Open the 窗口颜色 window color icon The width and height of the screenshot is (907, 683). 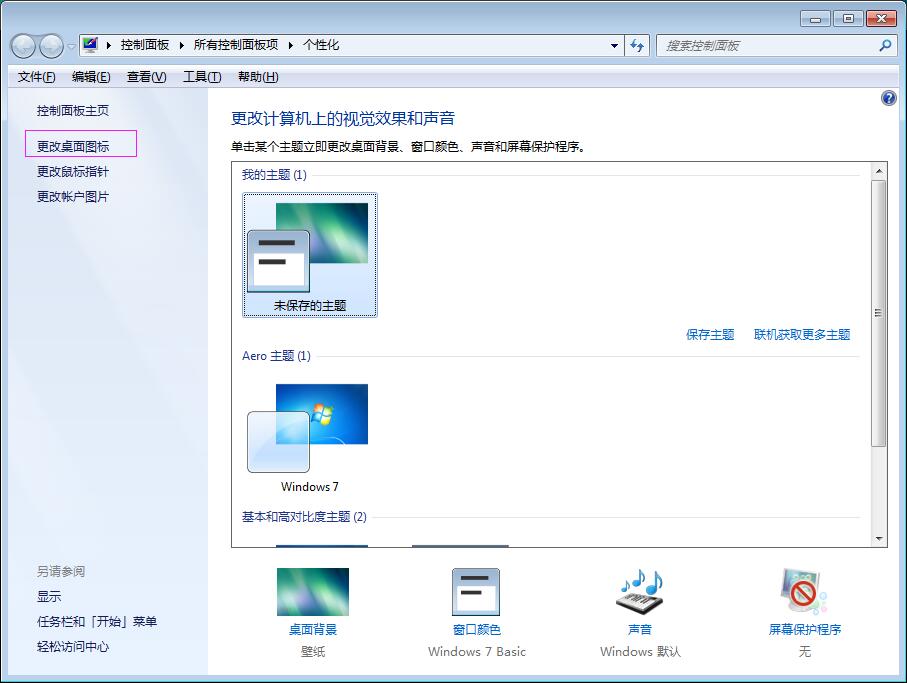coord(476,593)
